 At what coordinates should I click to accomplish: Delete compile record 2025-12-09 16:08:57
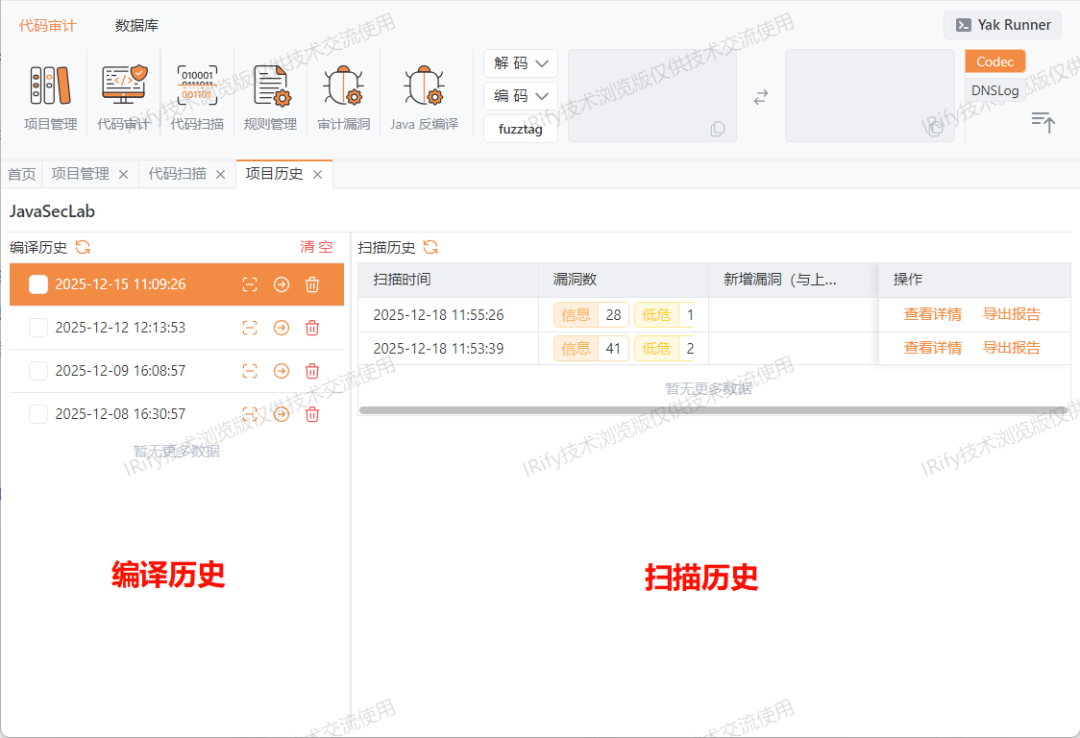click(x=312, y=371)
